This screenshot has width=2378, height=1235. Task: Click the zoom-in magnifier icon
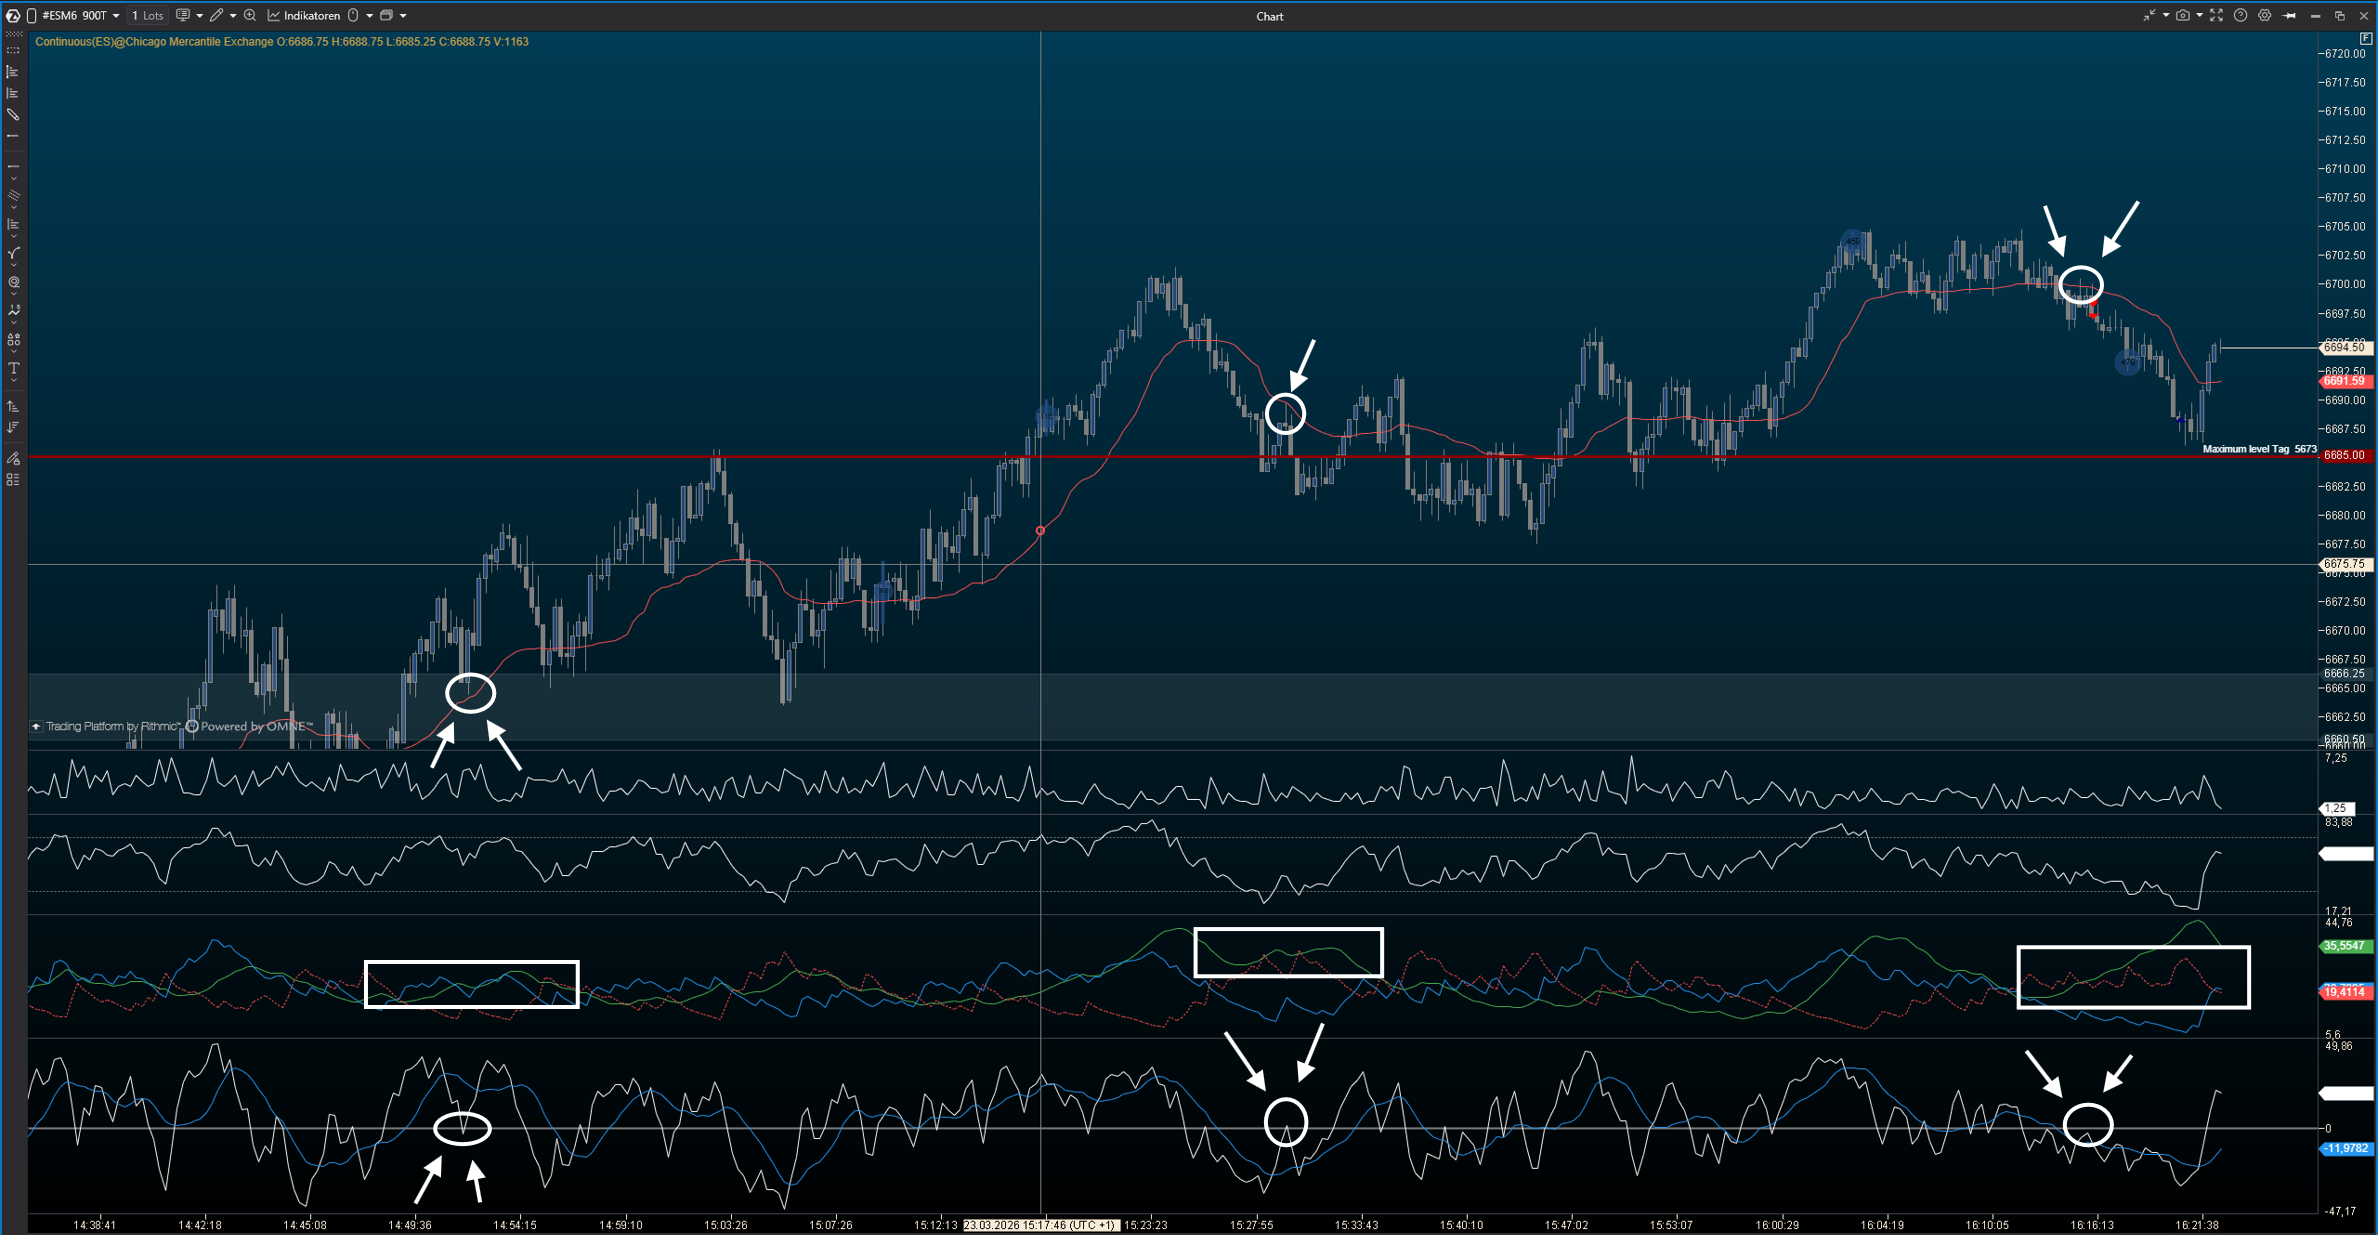(250, 16)
